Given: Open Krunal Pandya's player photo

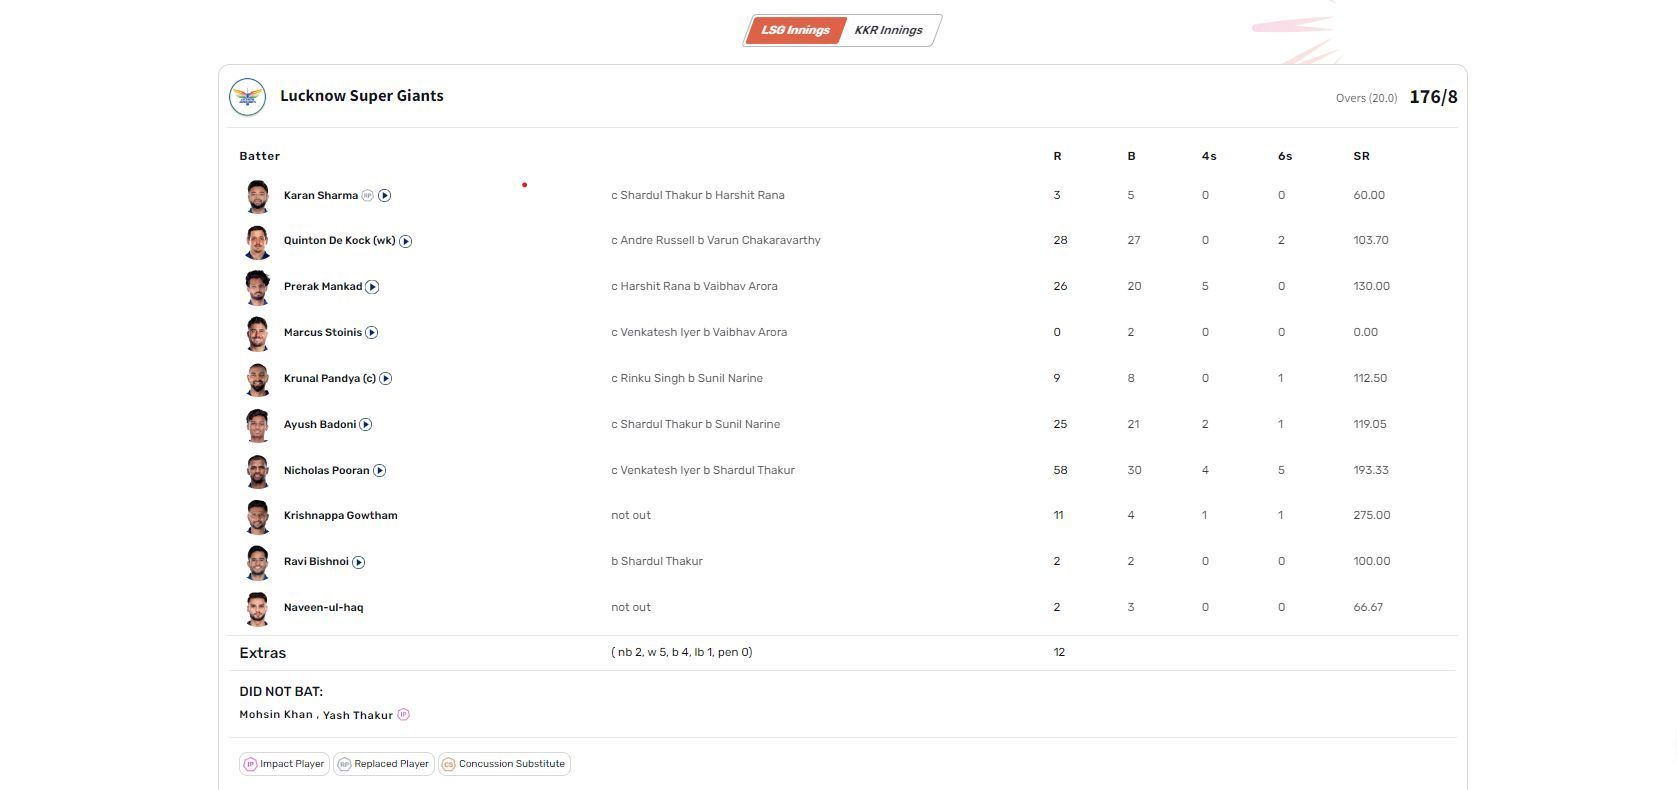Looking at the screenshot, I should click(257, 379).
